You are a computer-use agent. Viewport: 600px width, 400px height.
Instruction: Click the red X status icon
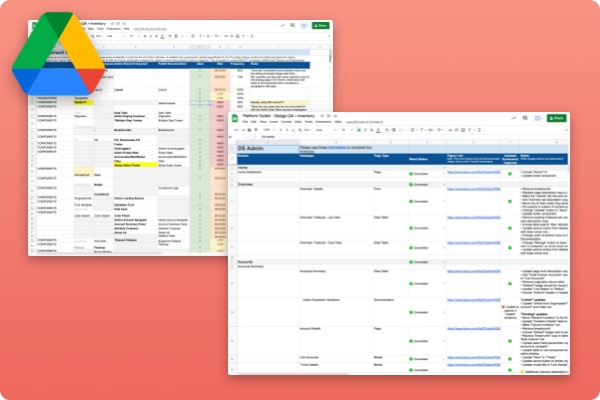coord(504,309)
